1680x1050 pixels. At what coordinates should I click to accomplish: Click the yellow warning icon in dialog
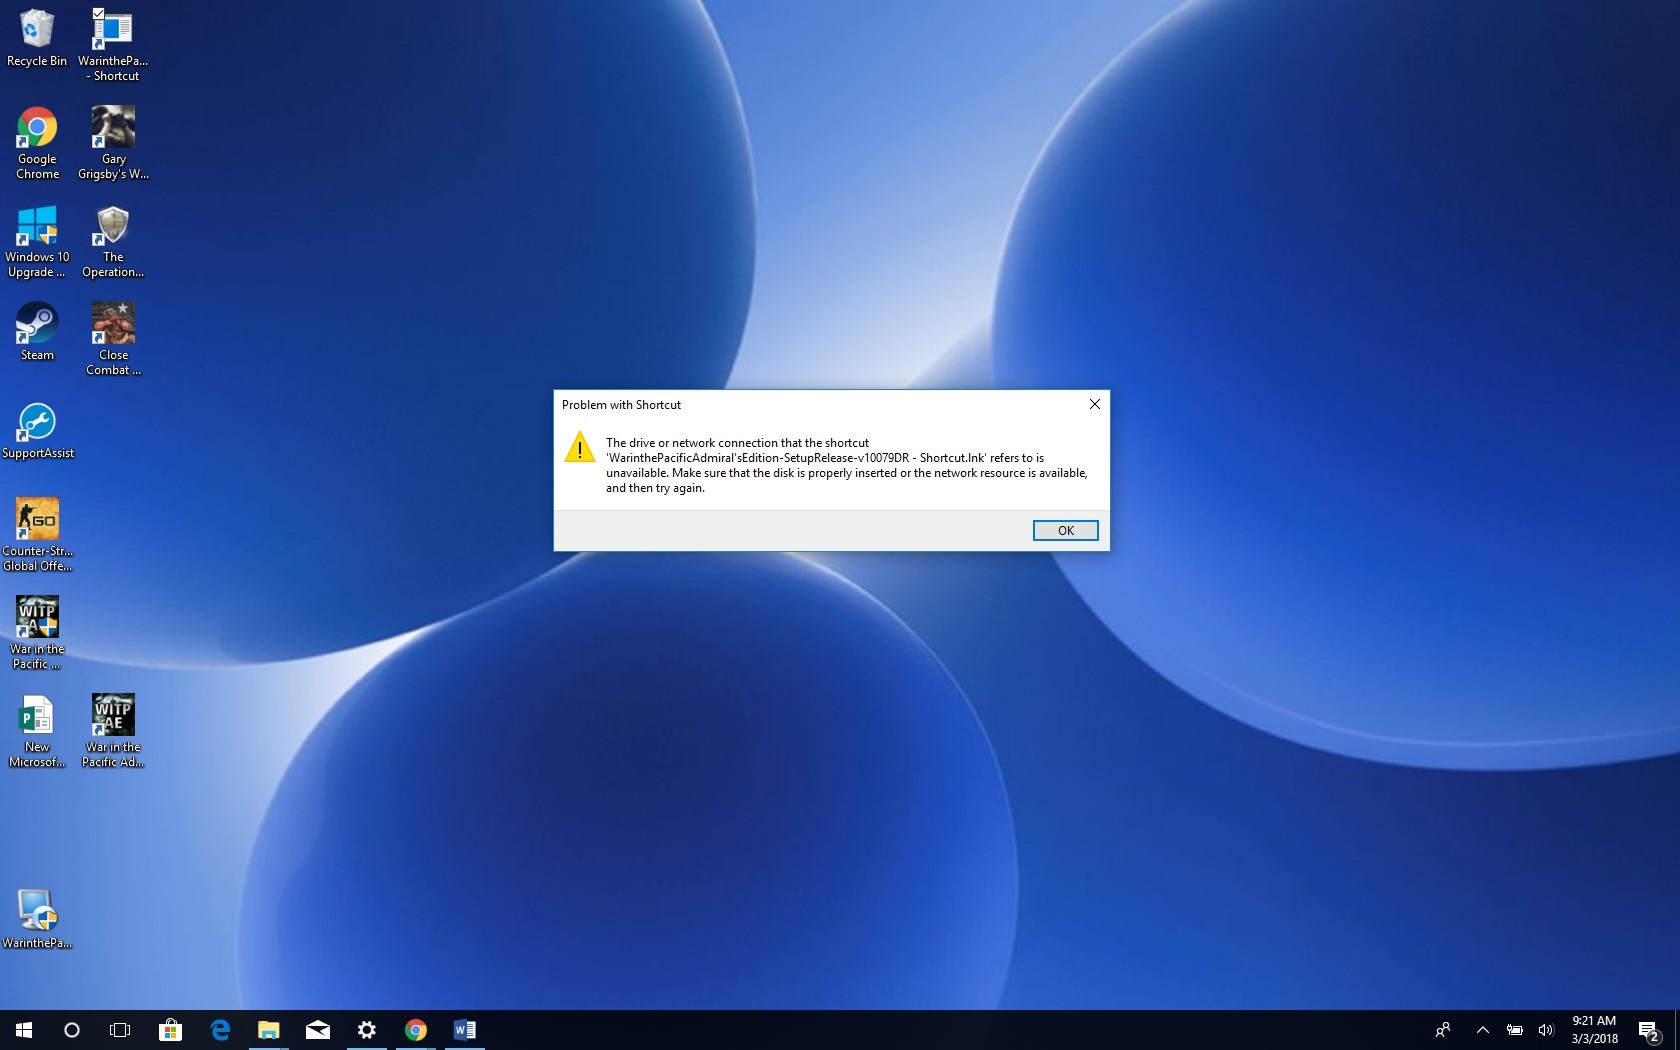click(x=579, y=447)
